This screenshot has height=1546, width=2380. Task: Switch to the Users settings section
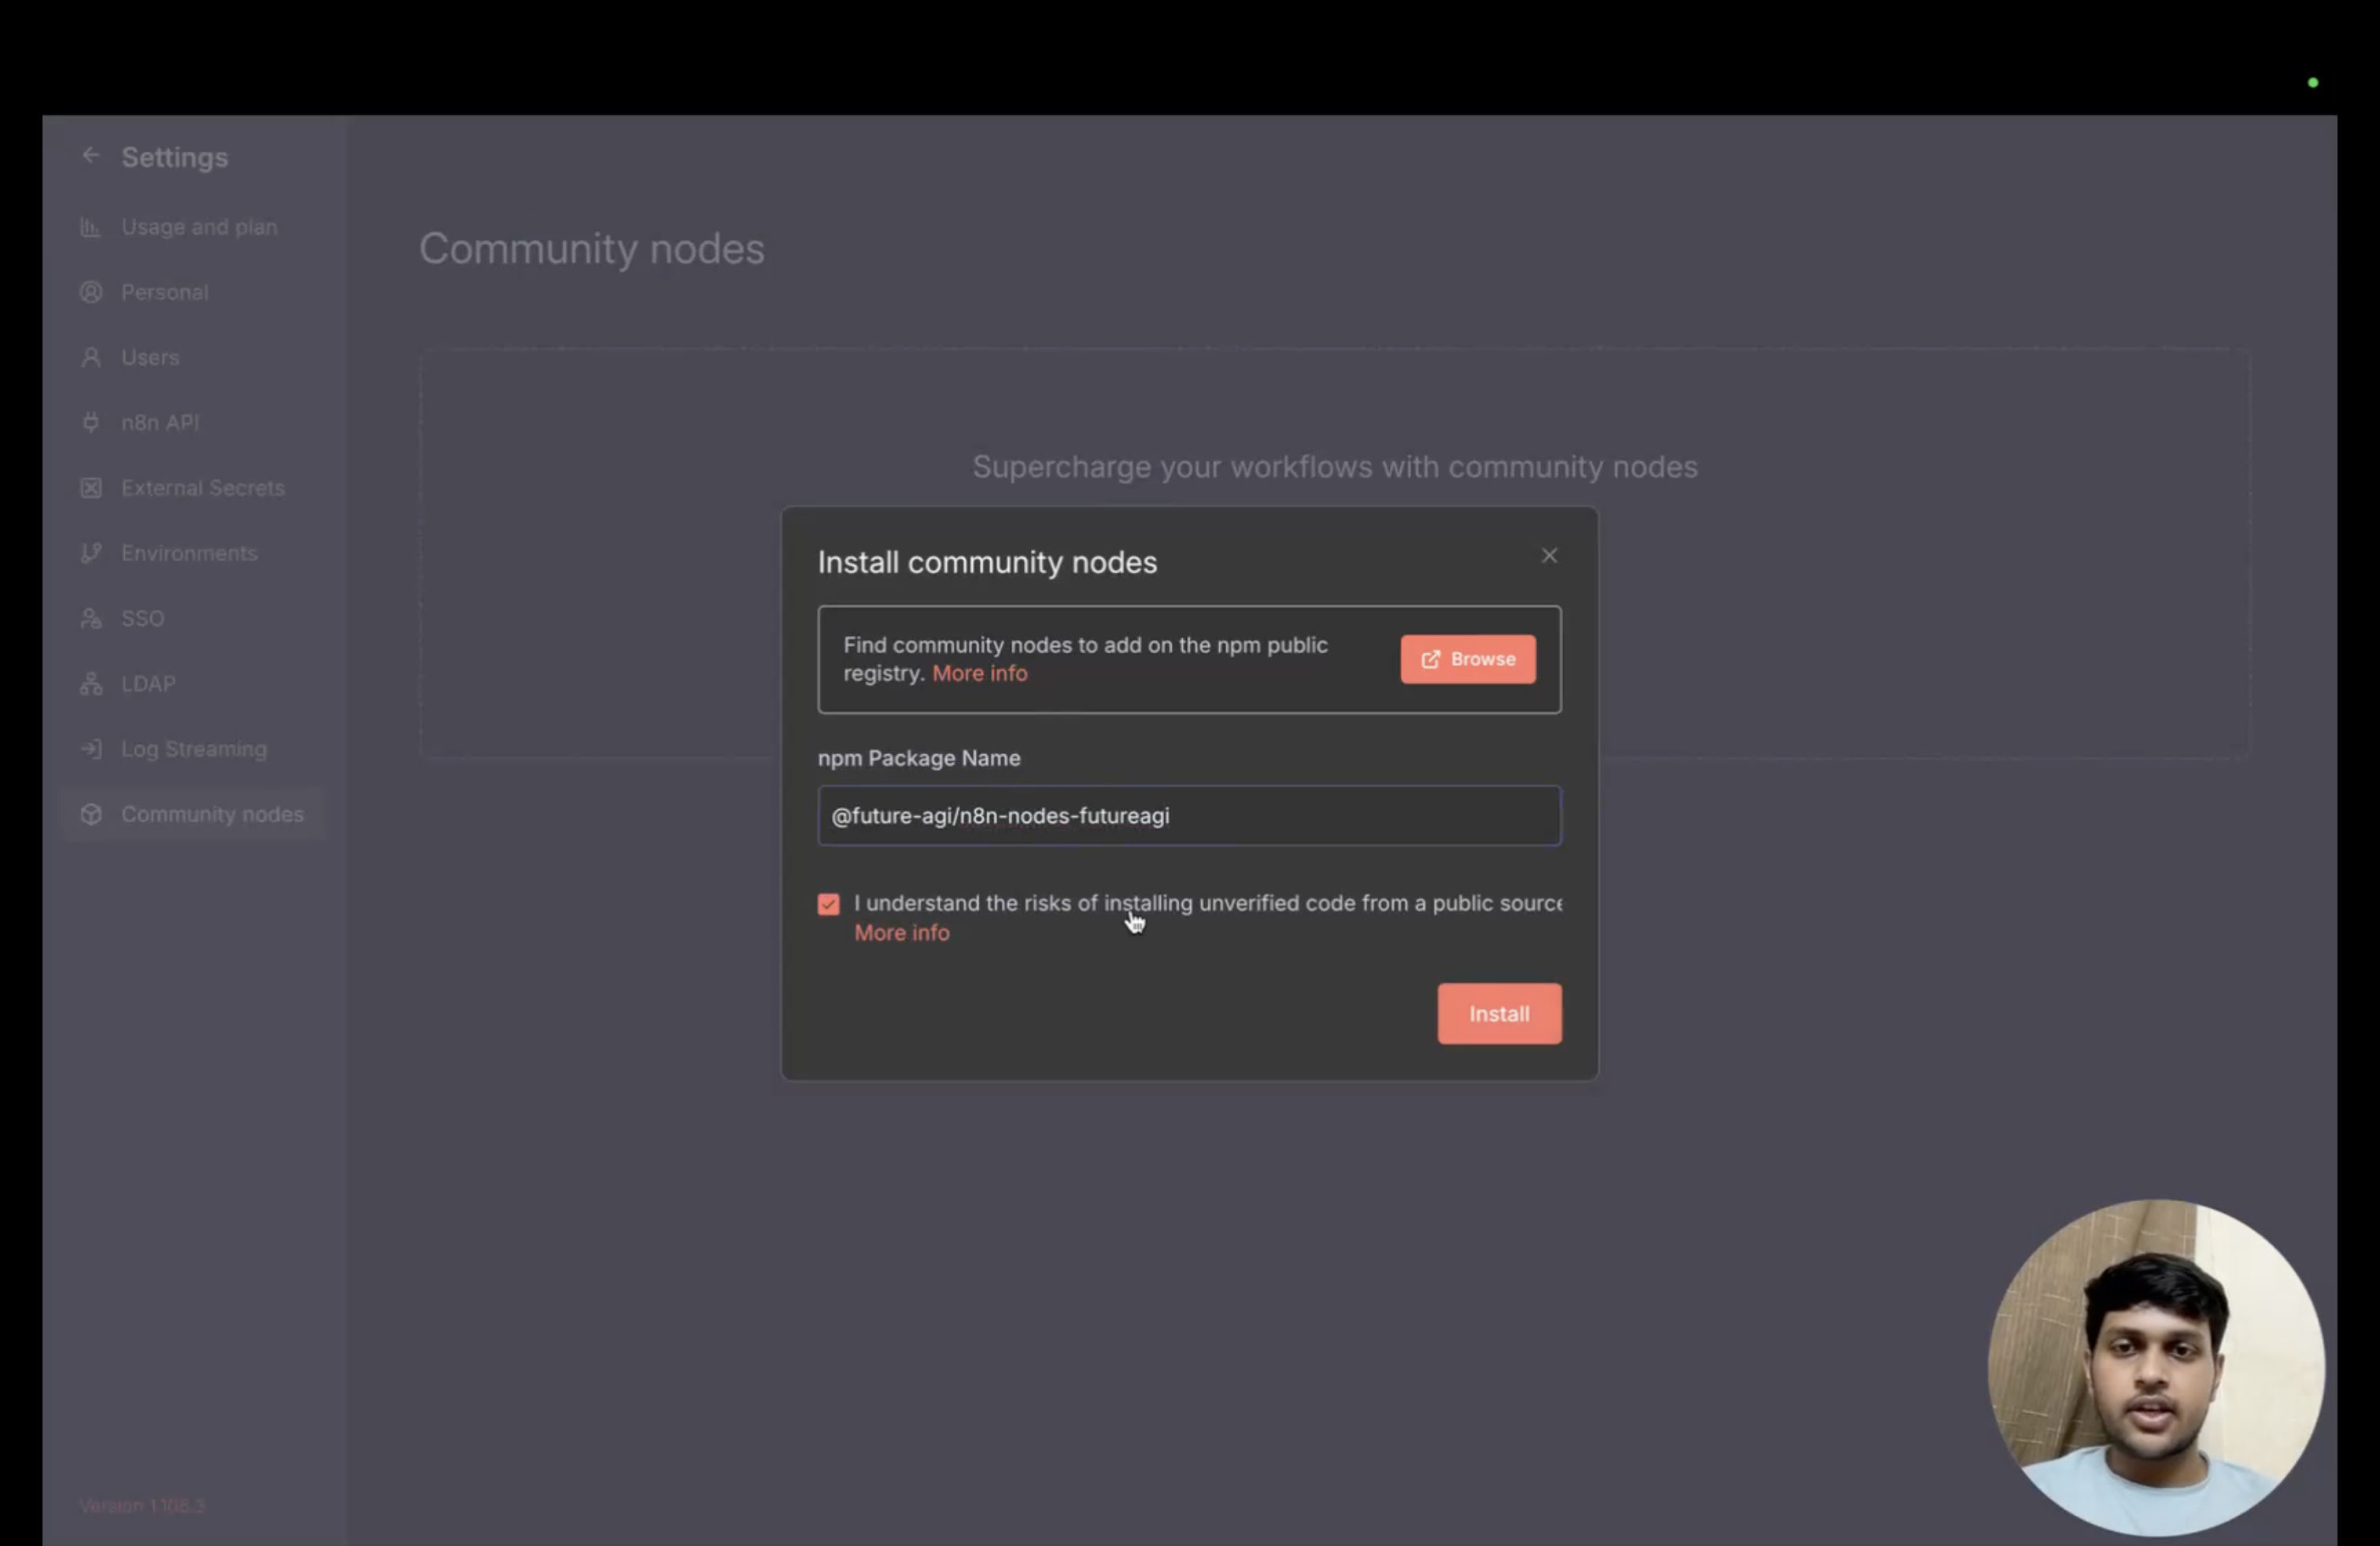coord(150,357)
